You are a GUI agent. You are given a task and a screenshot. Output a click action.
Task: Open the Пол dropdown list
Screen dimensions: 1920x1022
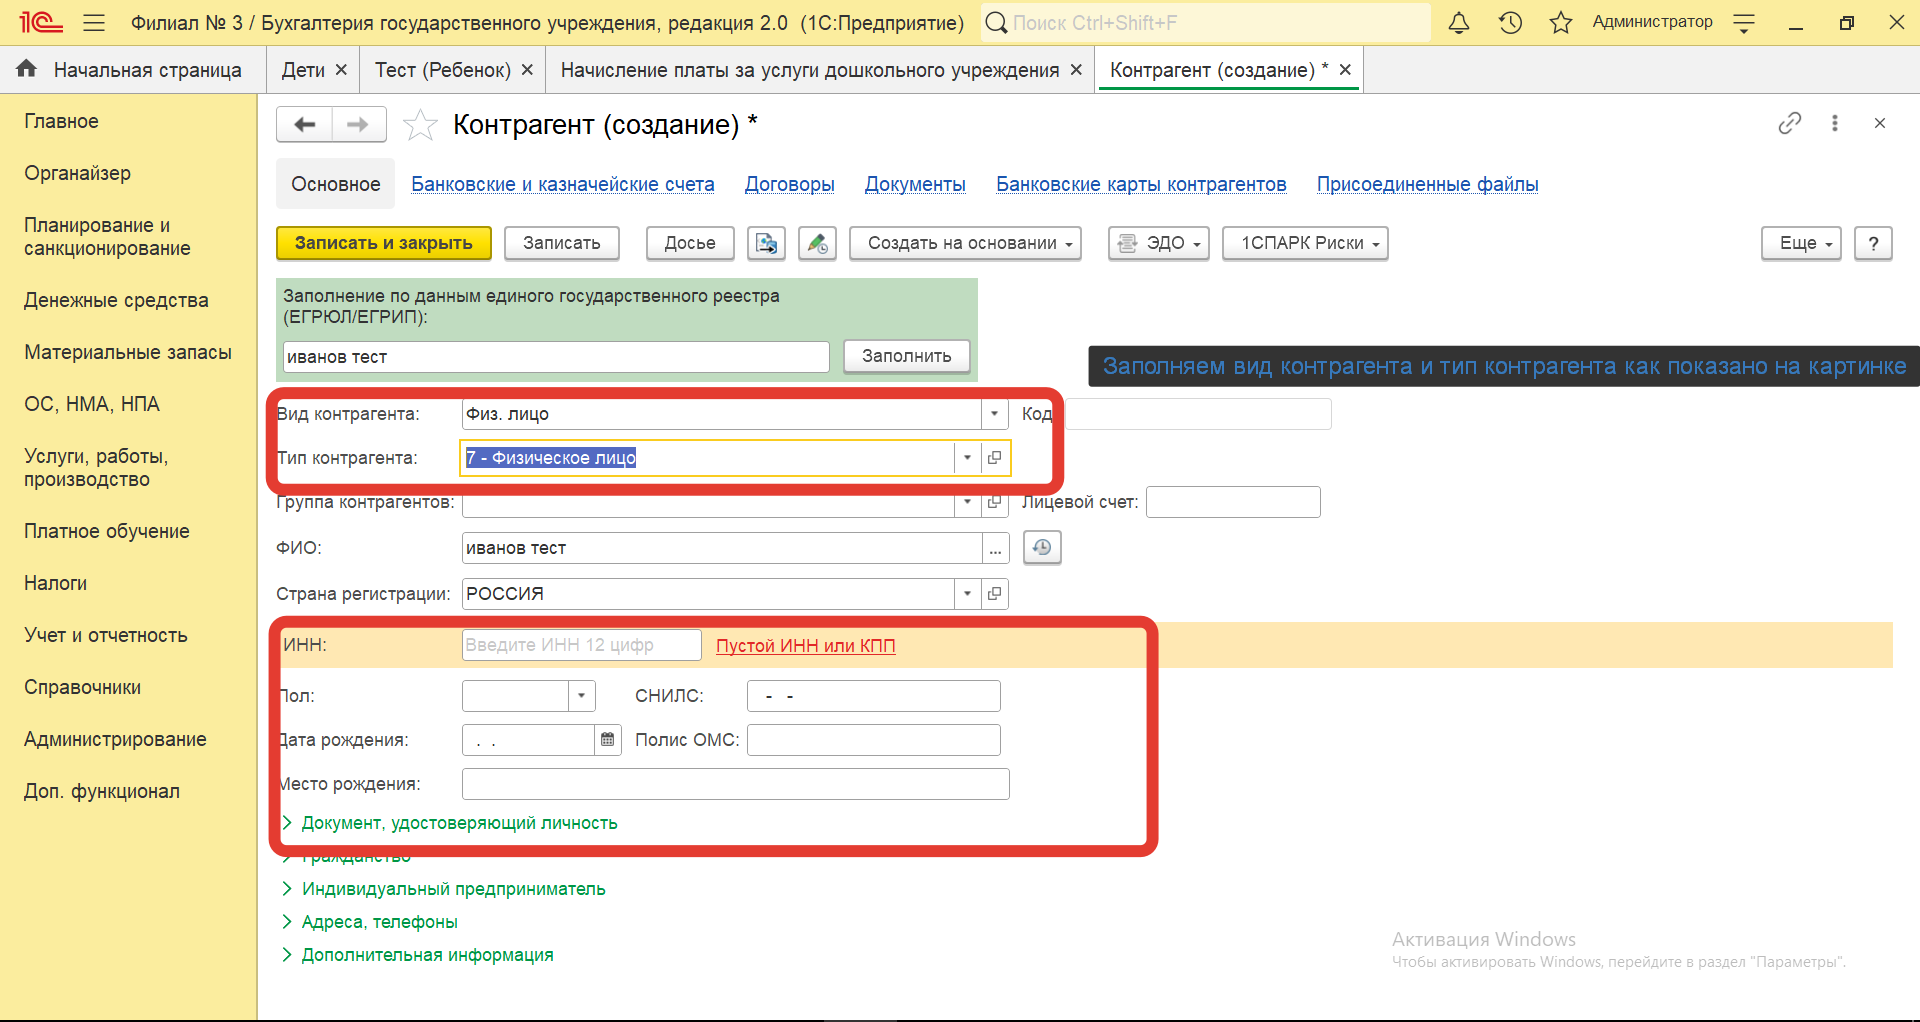point(581,696)
